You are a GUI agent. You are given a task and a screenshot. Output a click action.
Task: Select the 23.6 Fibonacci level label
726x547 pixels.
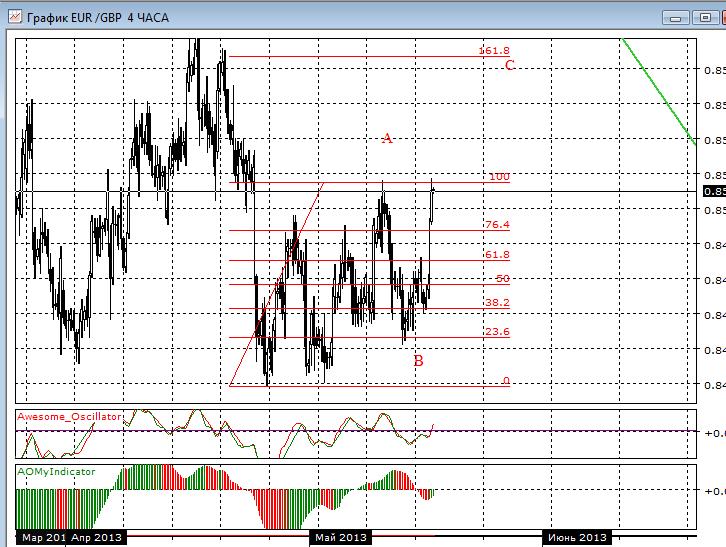point(497,331)
